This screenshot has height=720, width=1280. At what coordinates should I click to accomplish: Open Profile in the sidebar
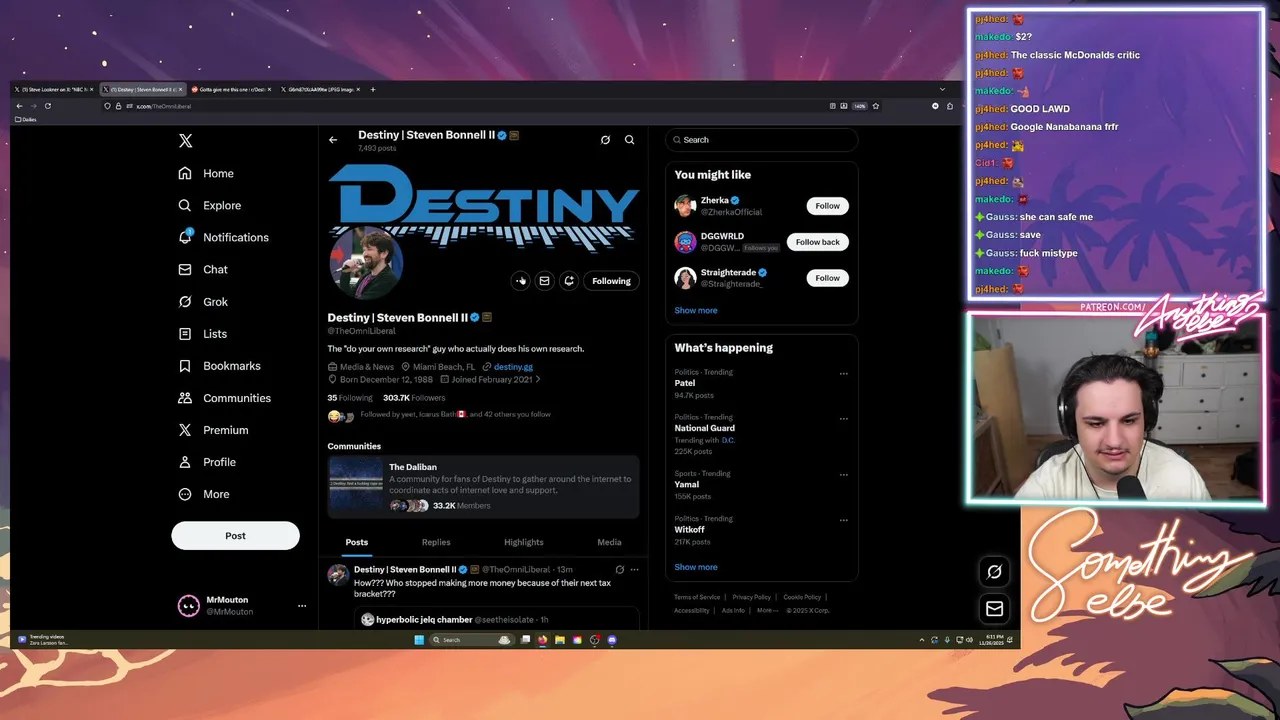pos(207,462)
